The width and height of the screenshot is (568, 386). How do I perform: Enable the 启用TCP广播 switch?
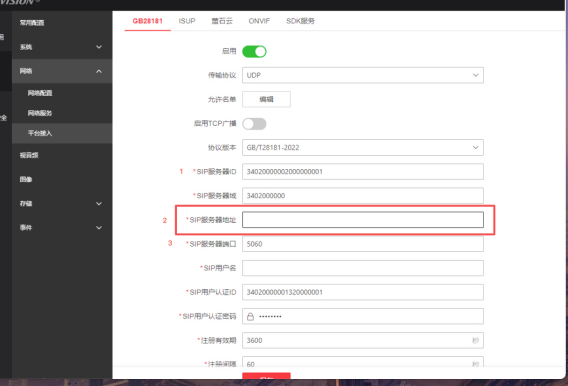254,124
